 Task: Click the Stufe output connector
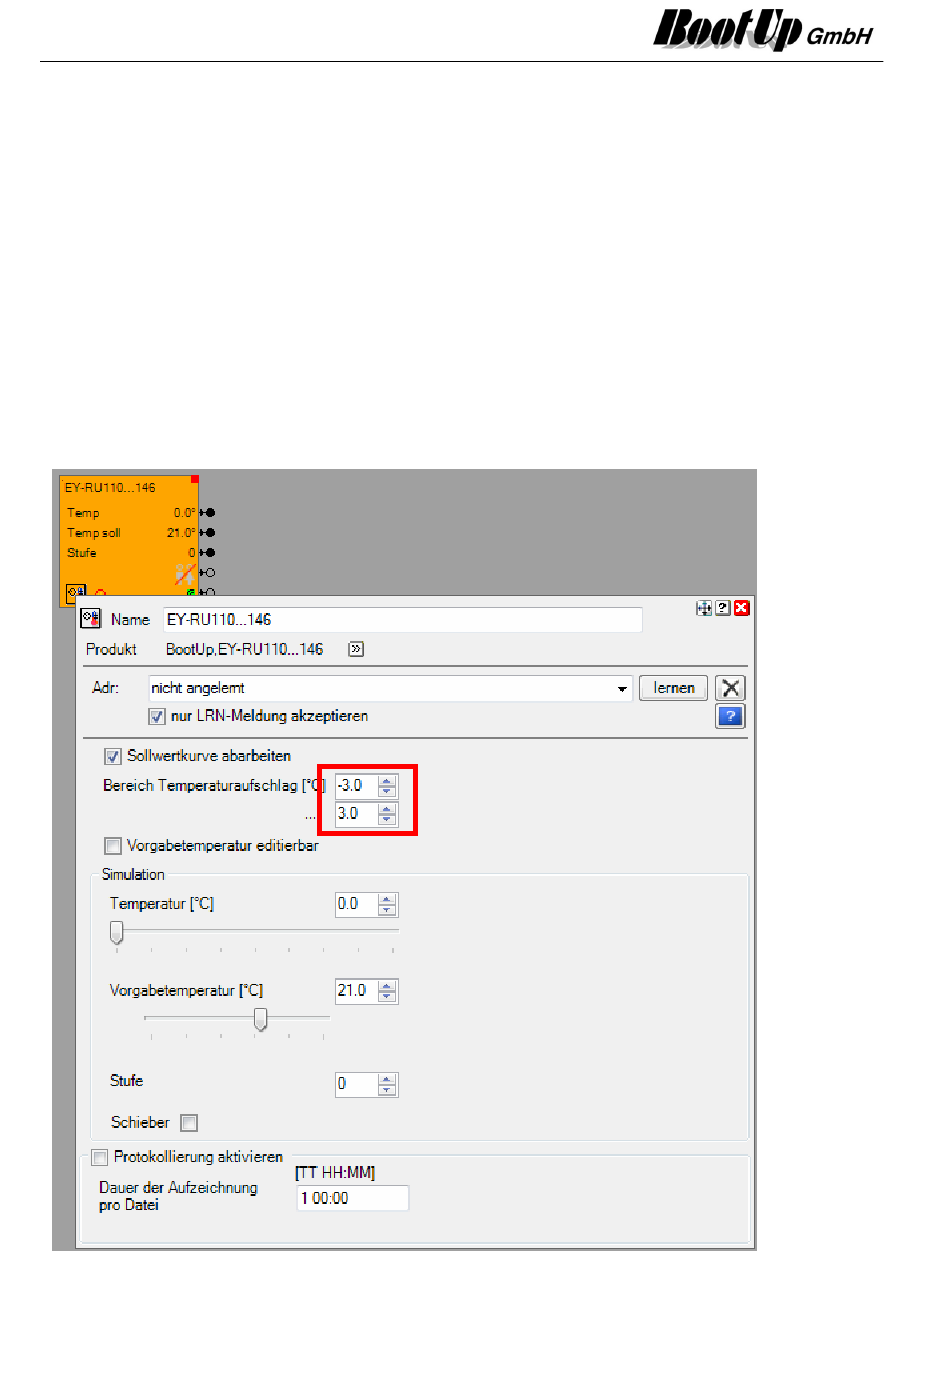pyautogui.click(x=209, y=553)
